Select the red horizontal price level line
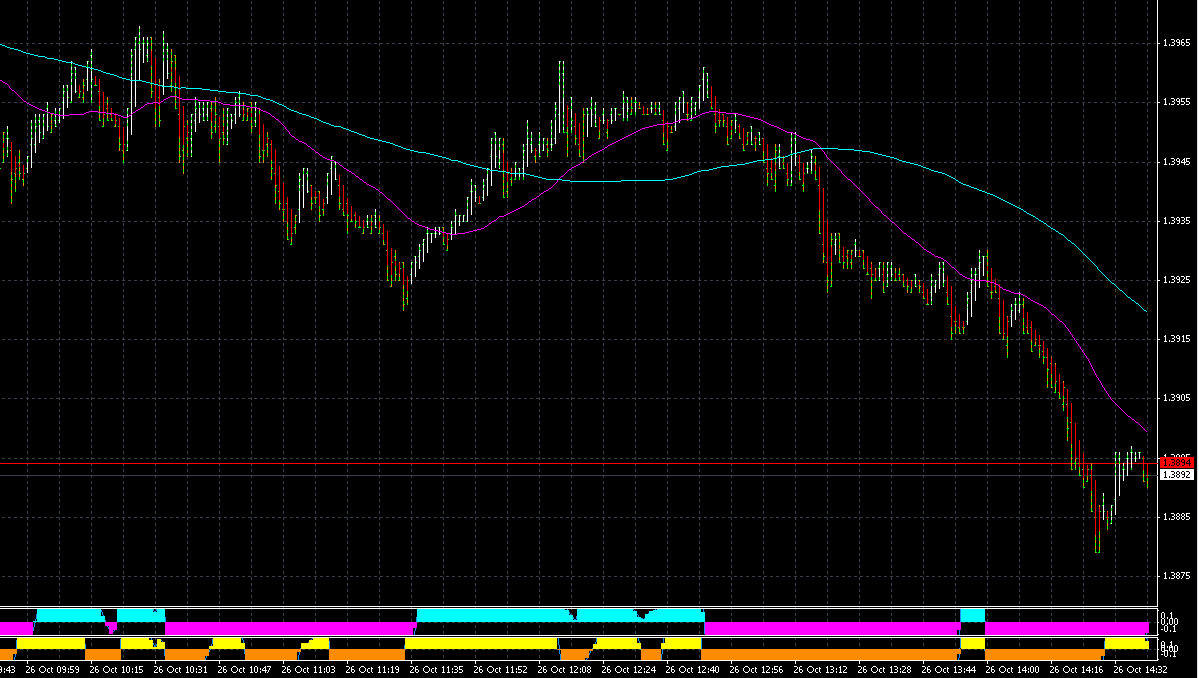The width and height of the screenshot is (1199, 678). 578,463
